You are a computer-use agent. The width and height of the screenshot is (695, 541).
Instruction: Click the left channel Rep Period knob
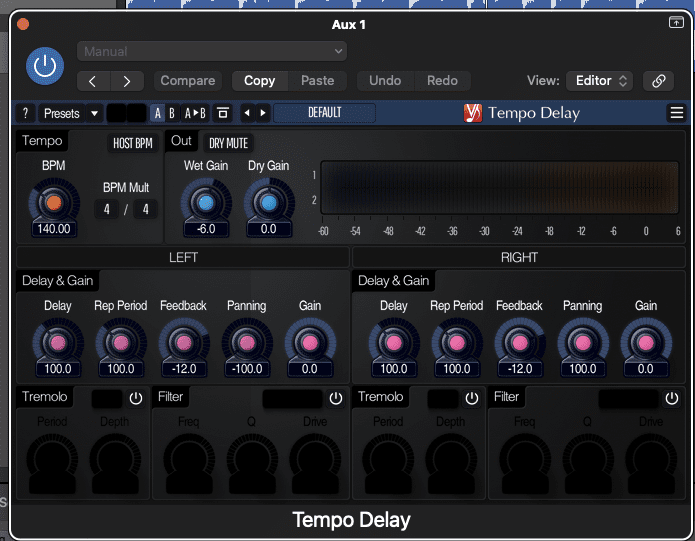click(x=121, y=343)
